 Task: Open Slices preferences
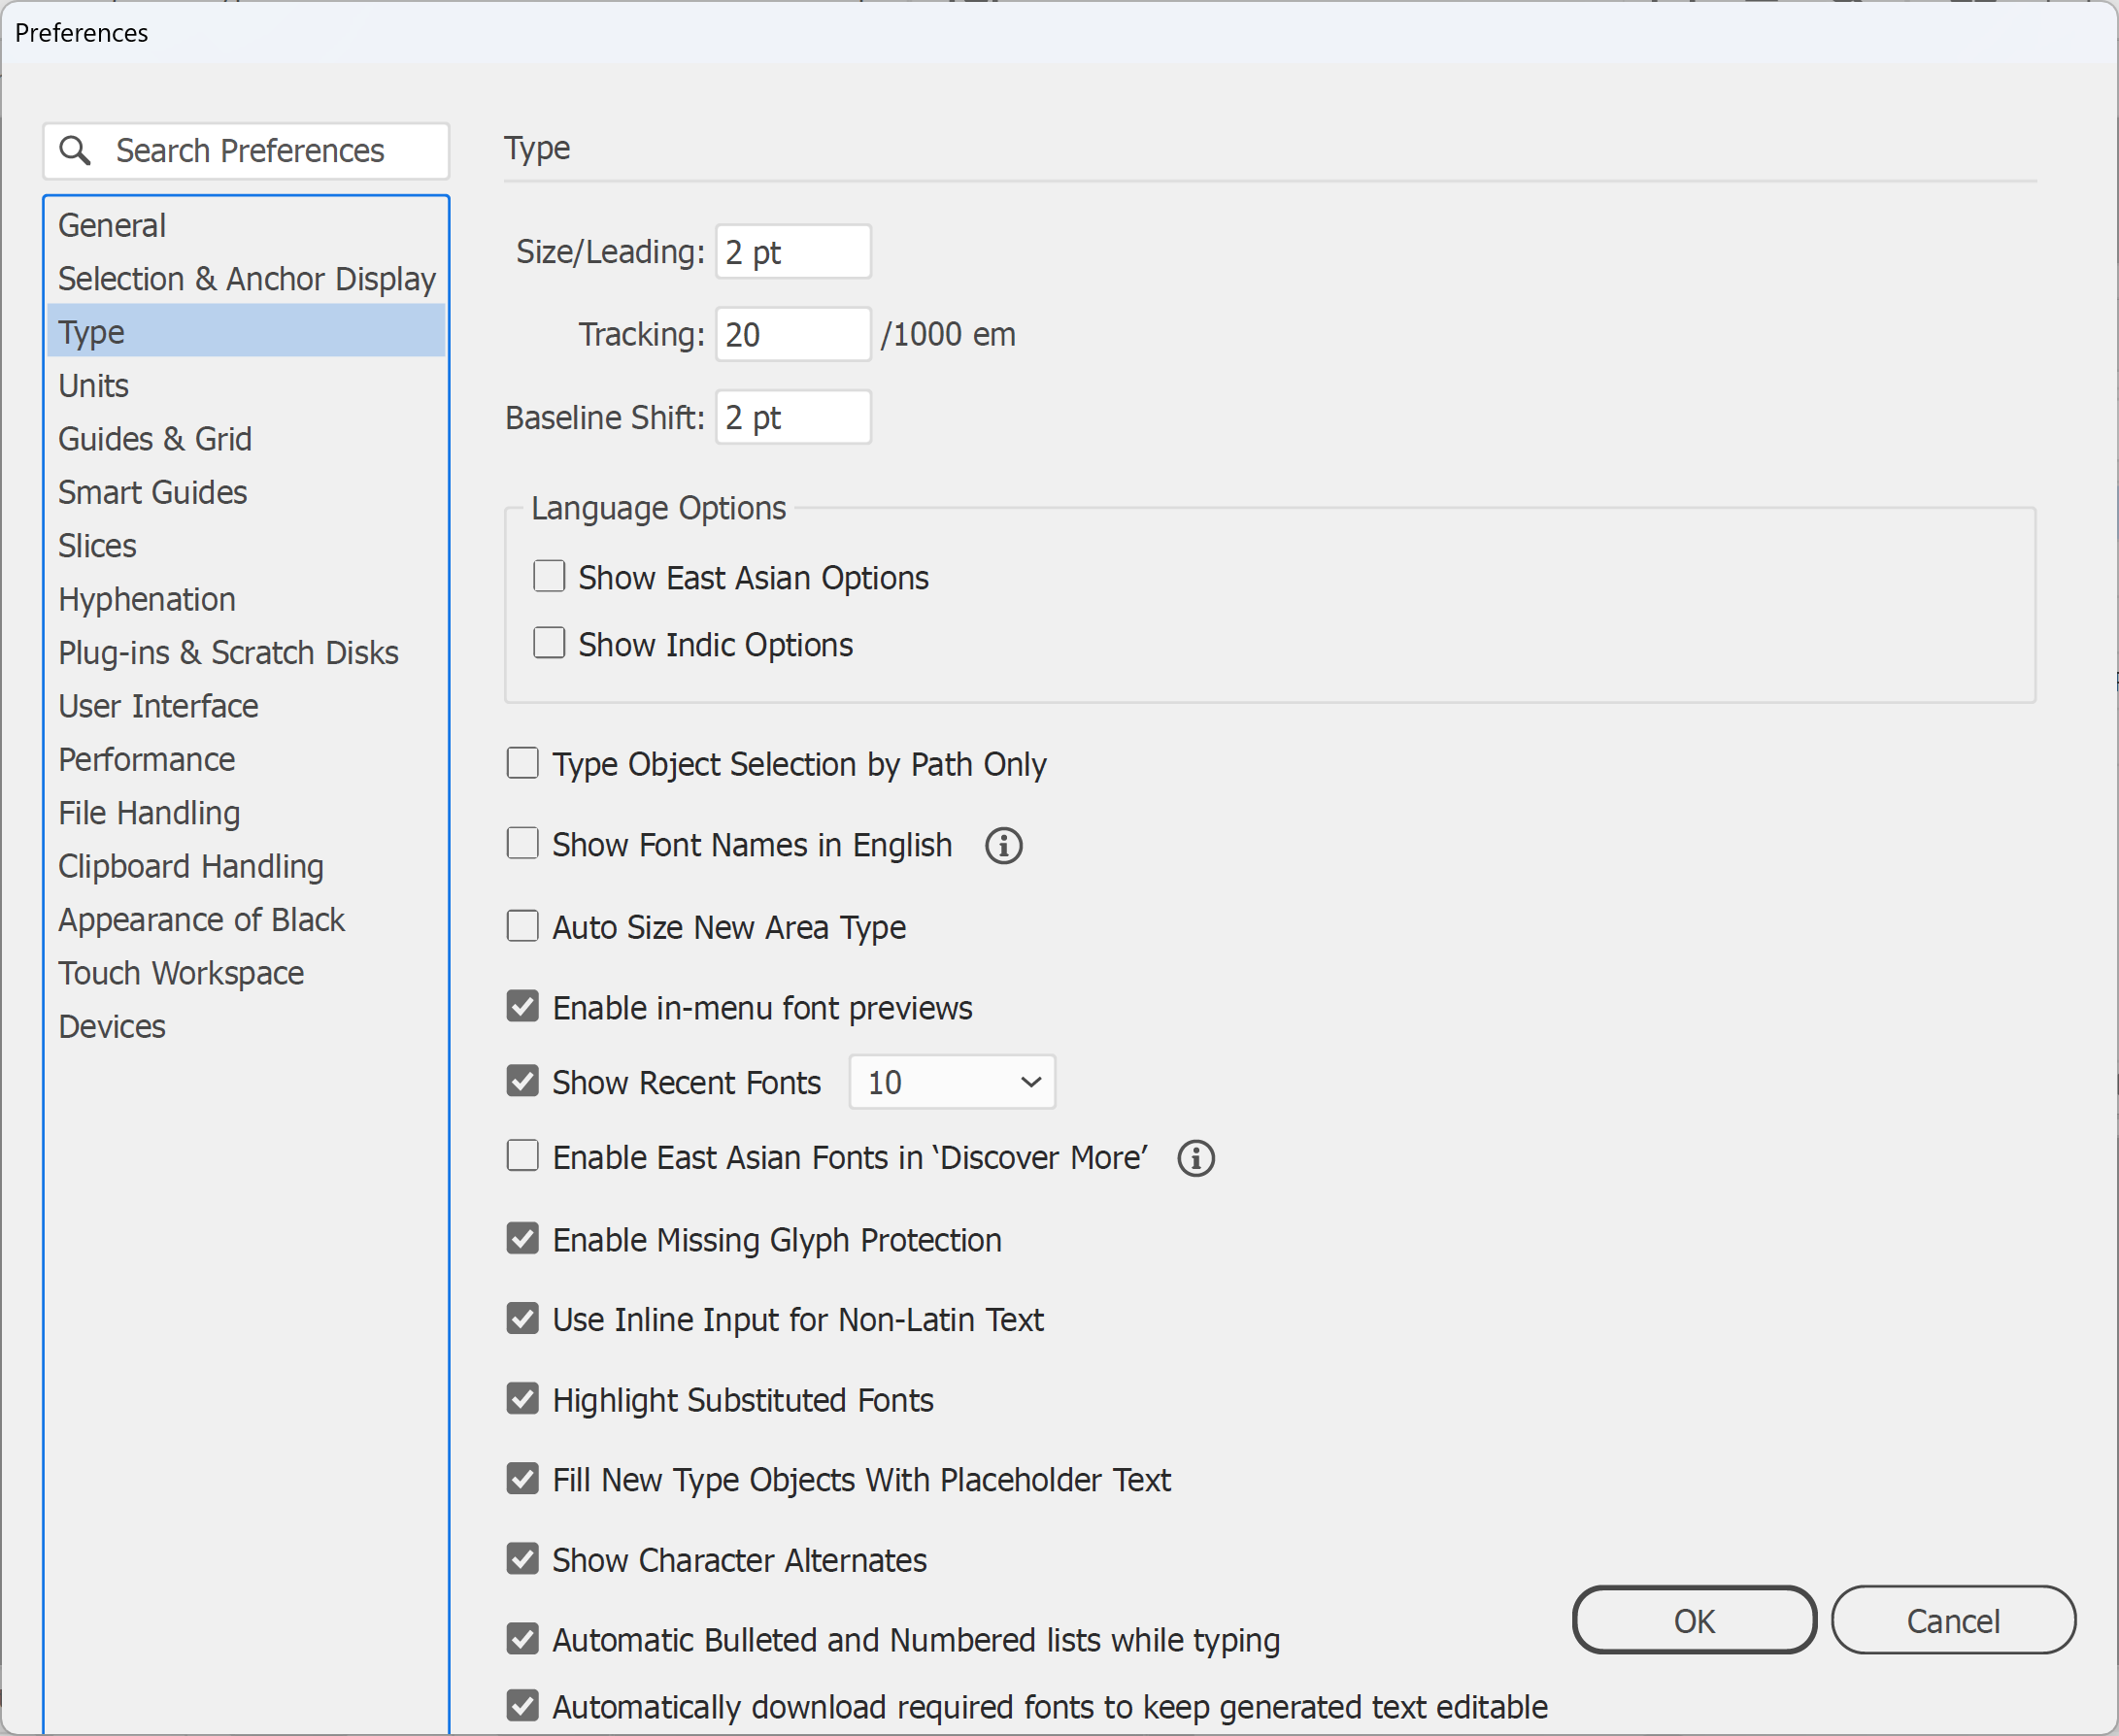pyautogui.click(x=246, y=546)
